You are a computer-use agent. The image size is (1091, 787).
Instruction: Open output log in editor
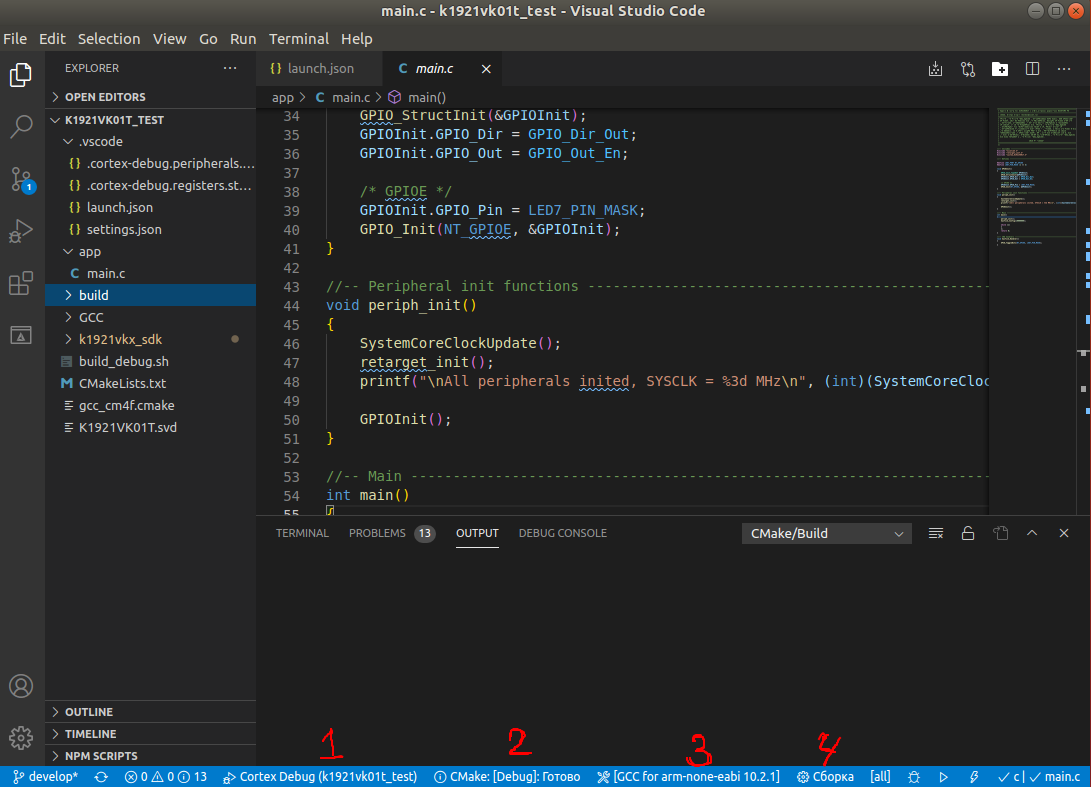click(1001, 534)
